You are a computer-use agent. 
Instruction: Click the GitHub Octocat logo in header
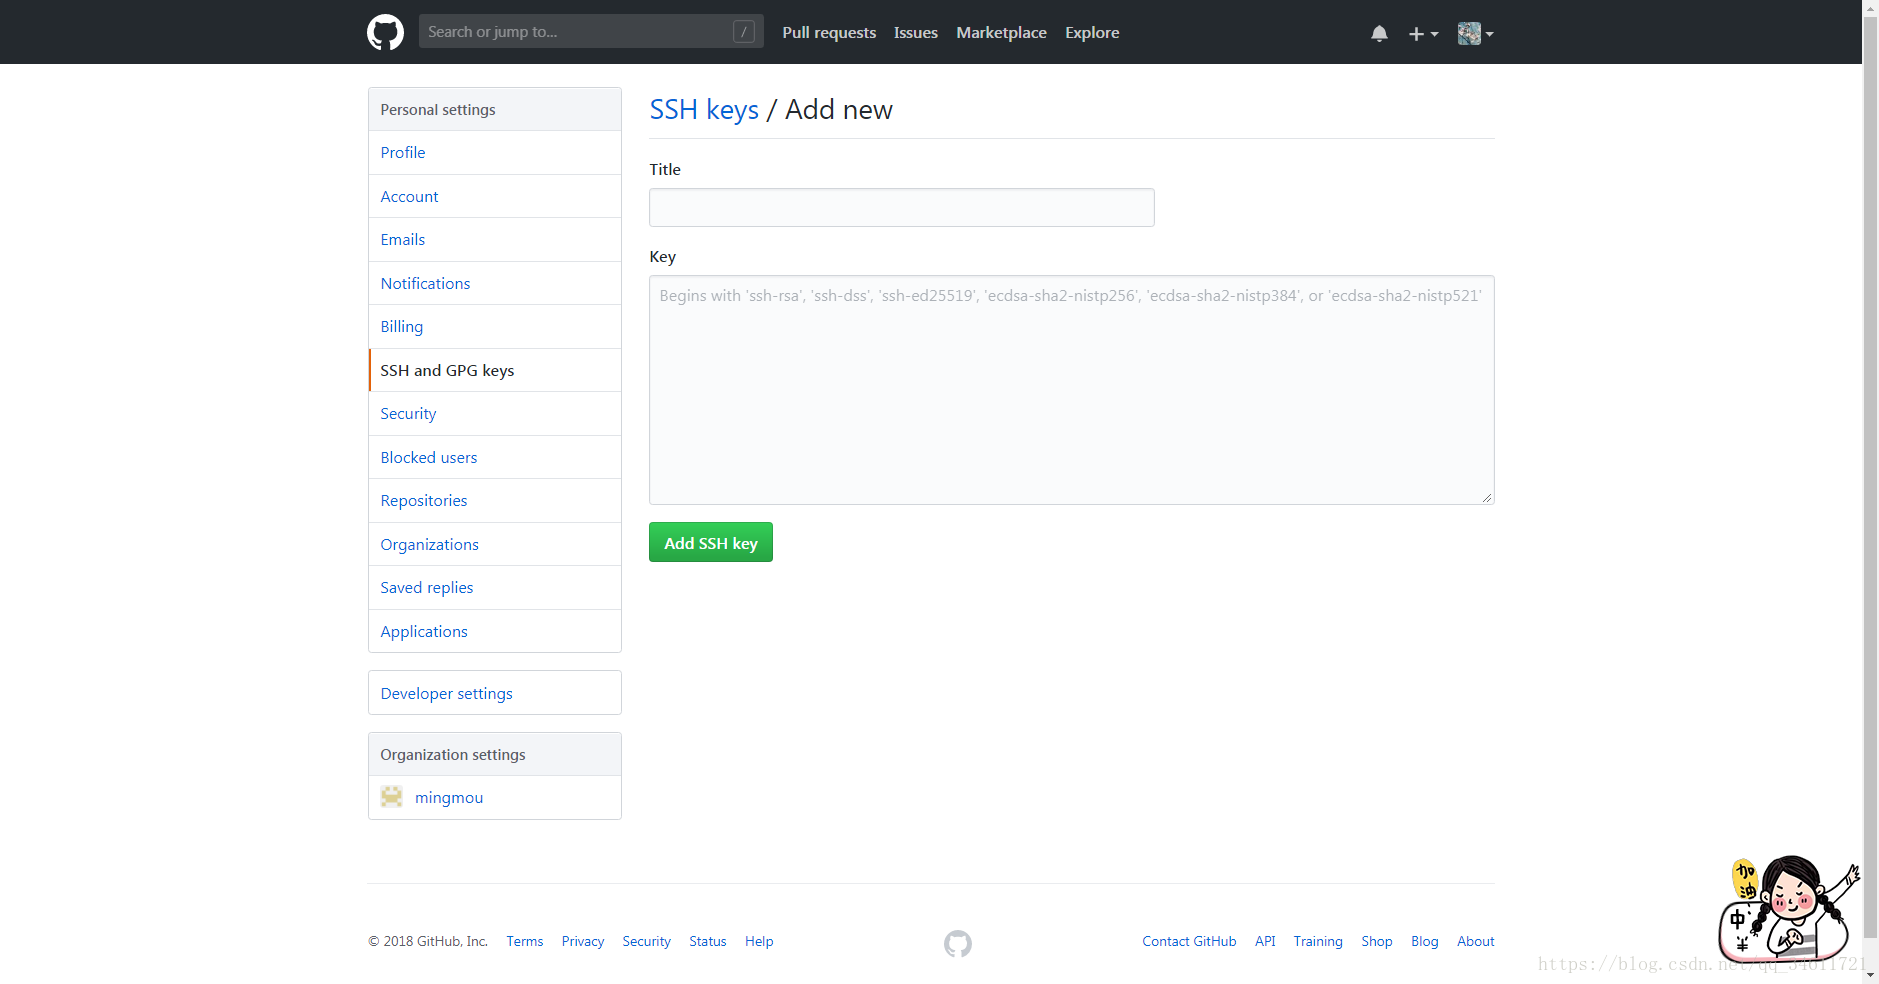coord(385,32)
